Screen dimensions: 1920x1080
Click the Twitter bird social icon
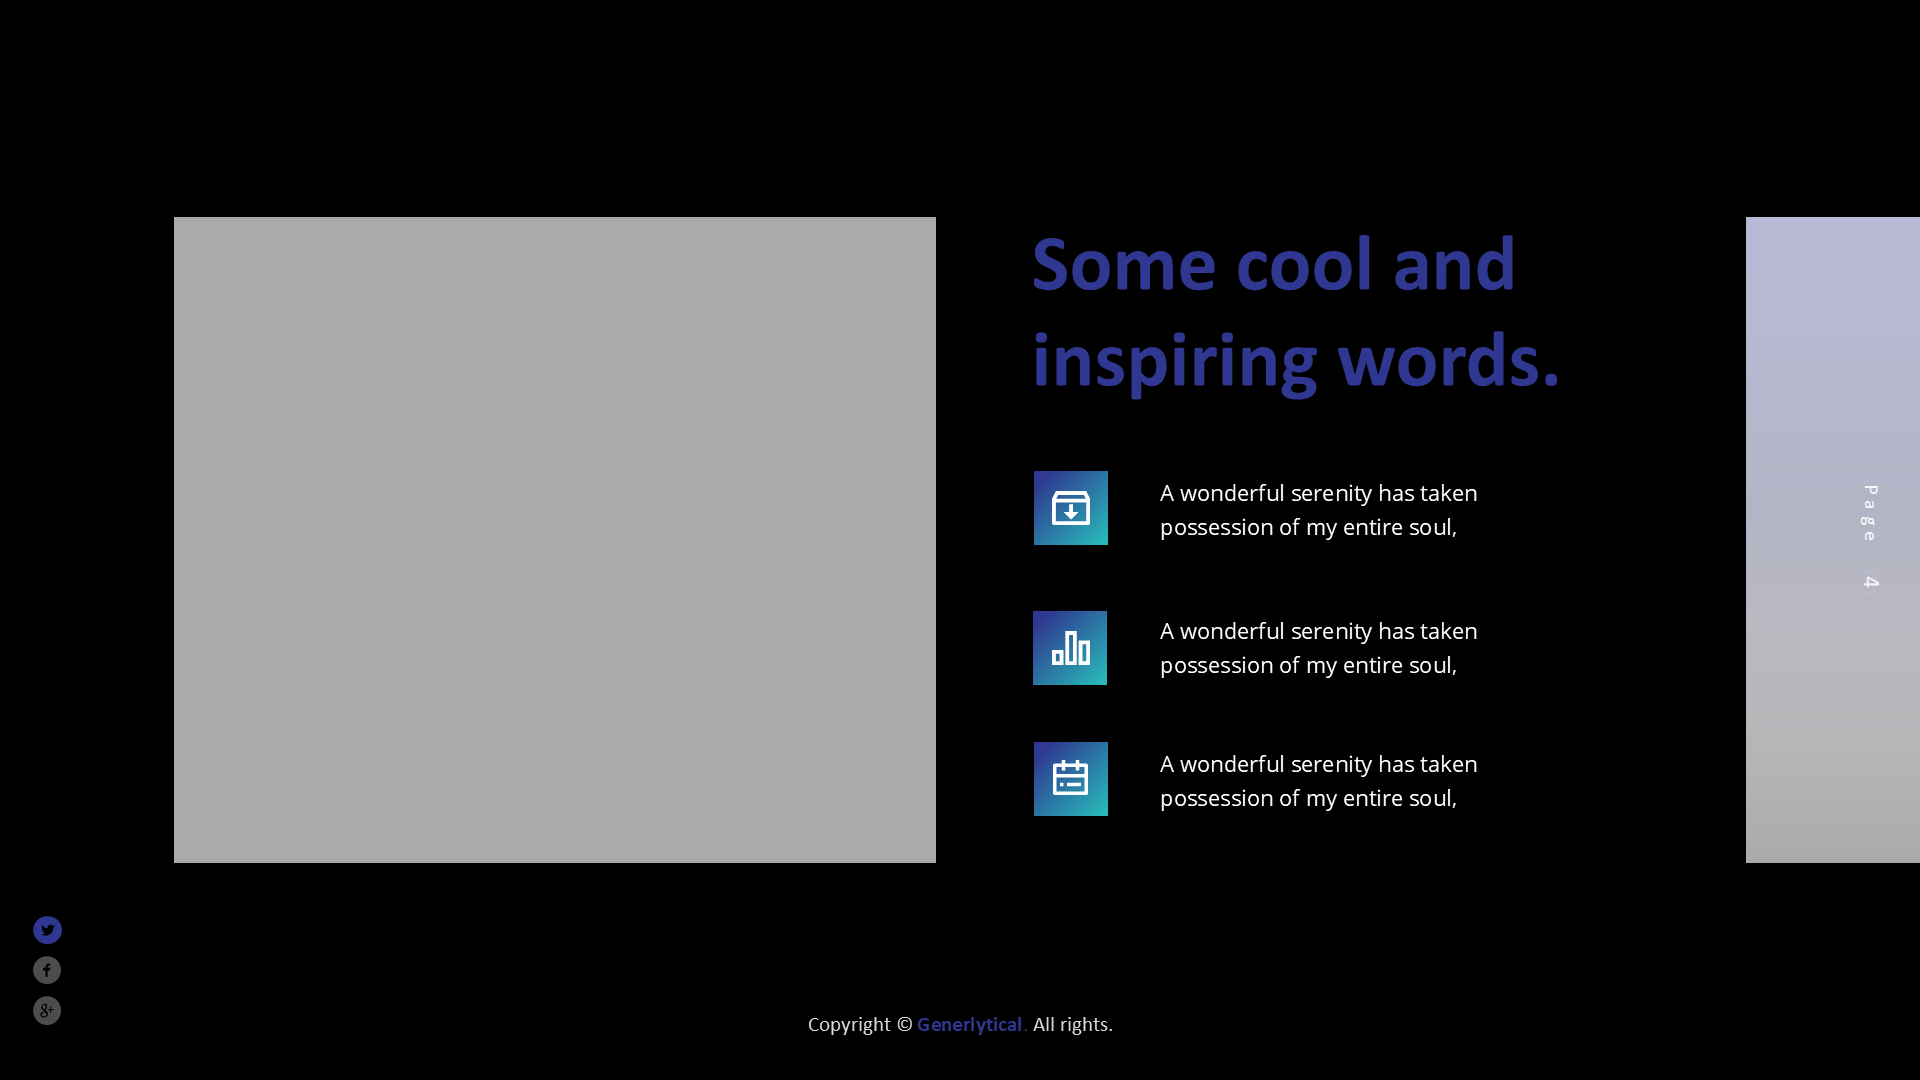(47, 930)
